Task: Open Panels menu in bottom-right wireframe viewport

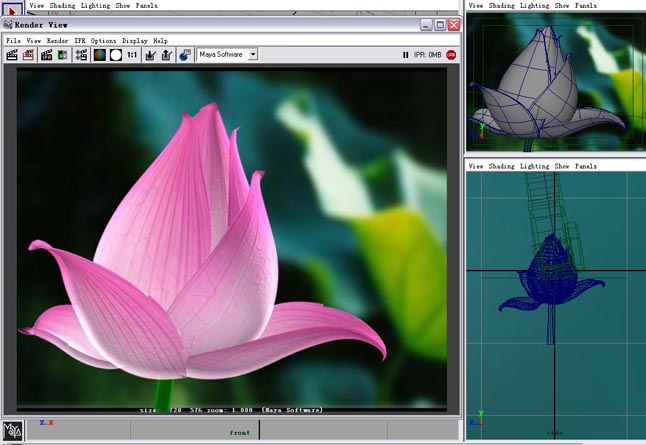Action: click(x=586, y=166)
